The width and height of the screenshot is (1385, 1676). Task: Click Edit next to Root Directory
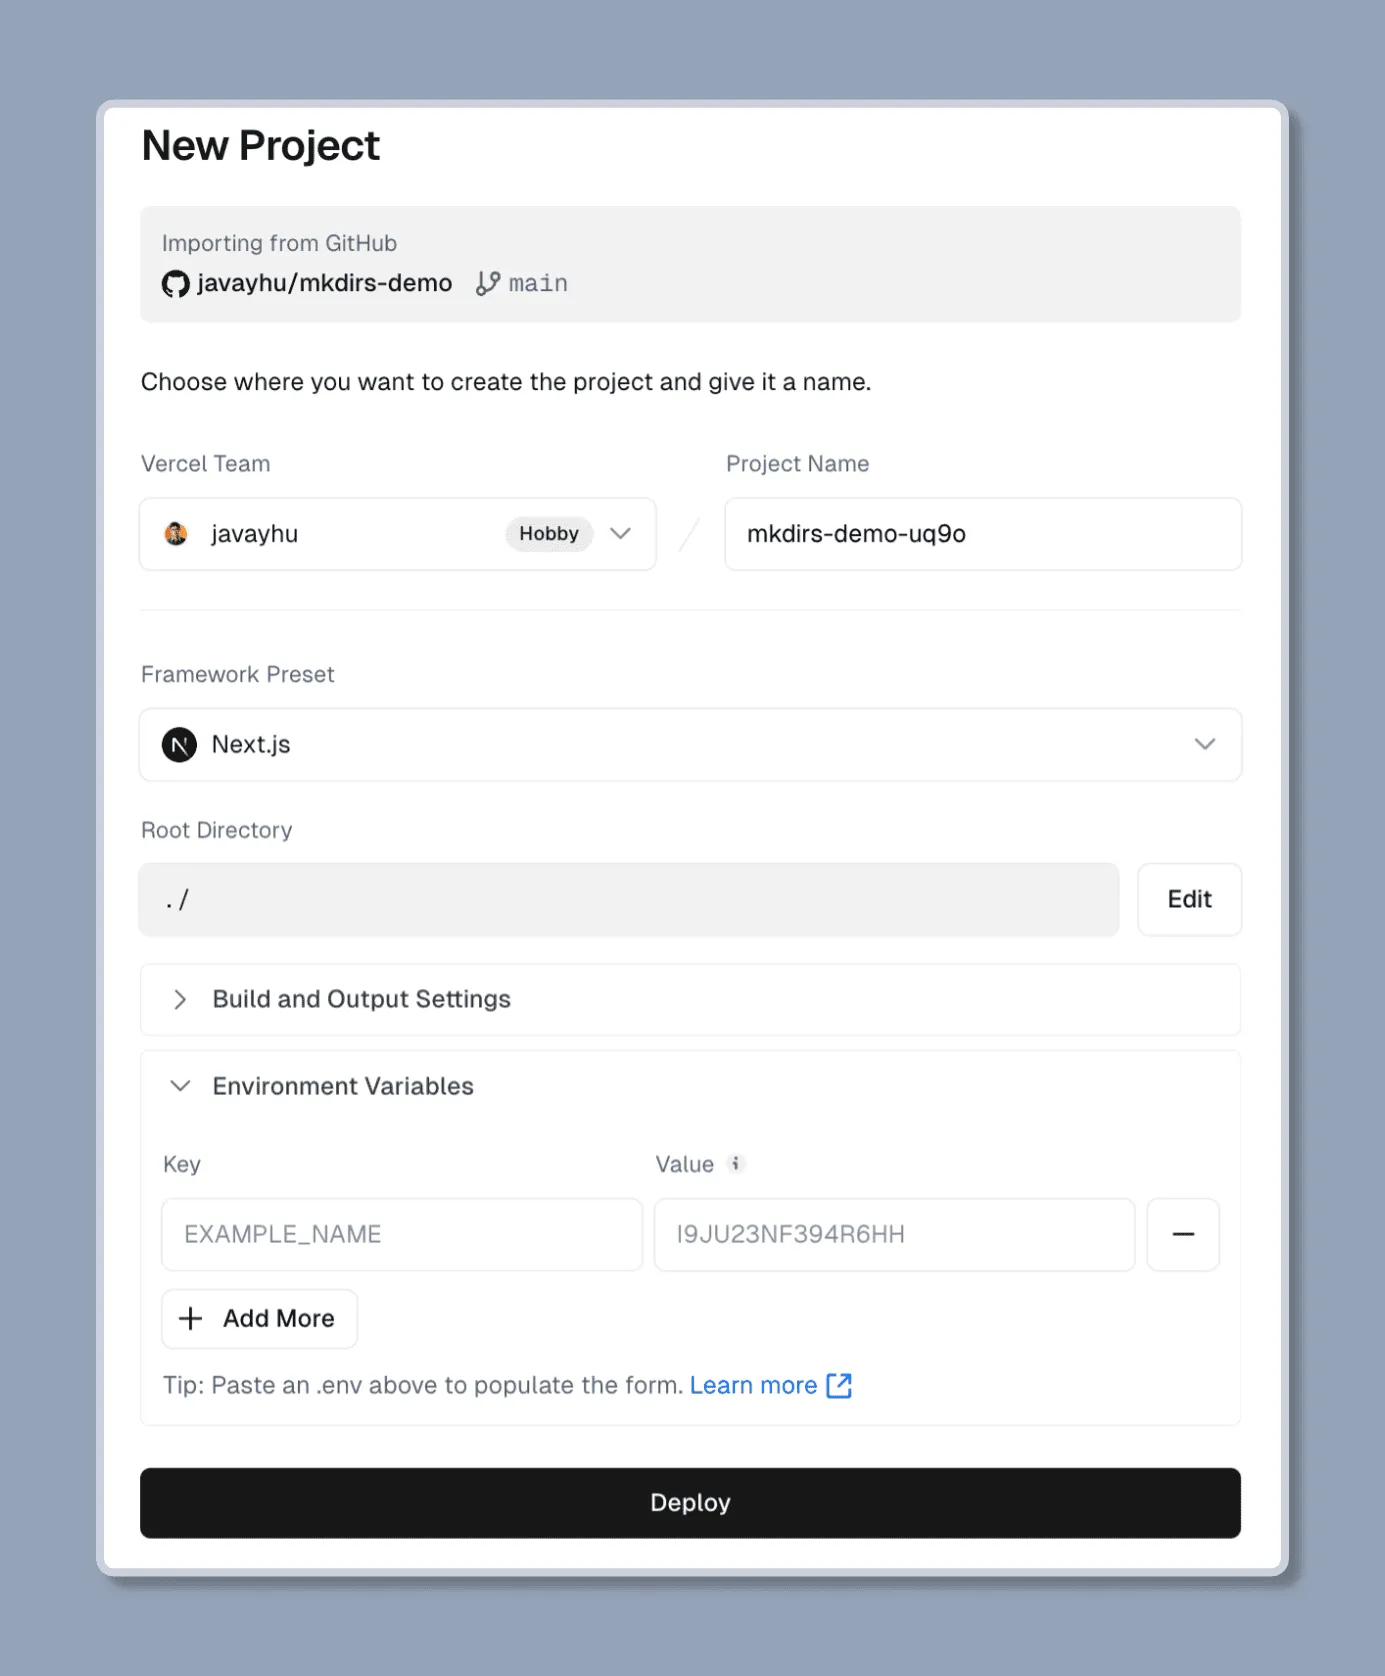[x=1188, y=899]
